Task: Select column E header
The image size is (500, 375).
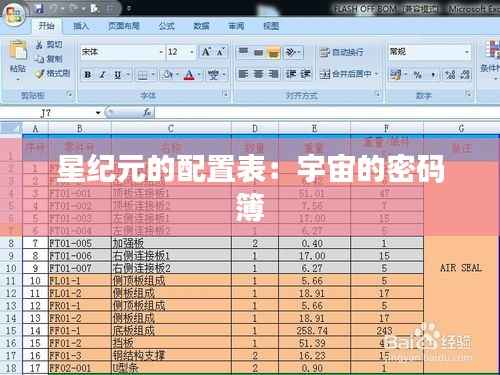Action: (314, 128)
